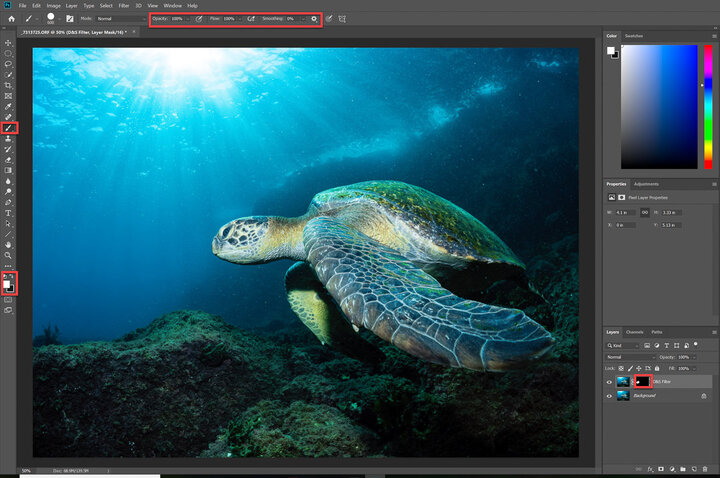The height and width of the screenshot is (478, 720).
Task: Choose the Type tool
Action: tap(9, 213)
